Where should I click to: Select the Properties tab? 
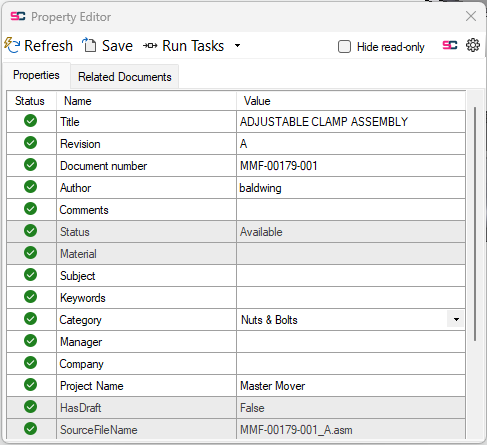[36, 75]
